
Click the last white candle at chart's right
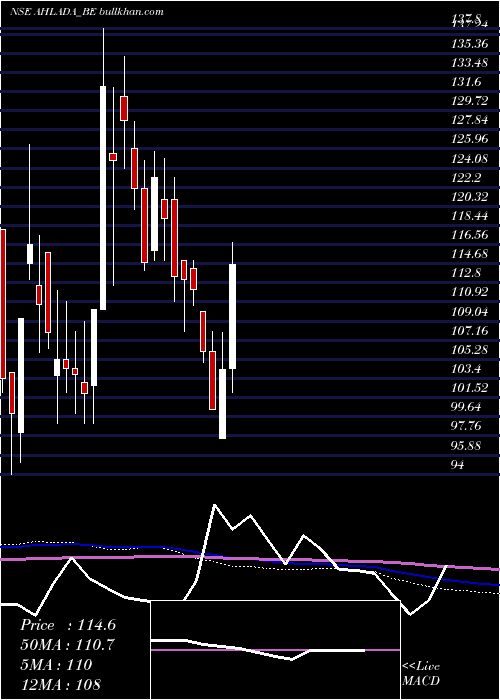click(233, 317)
